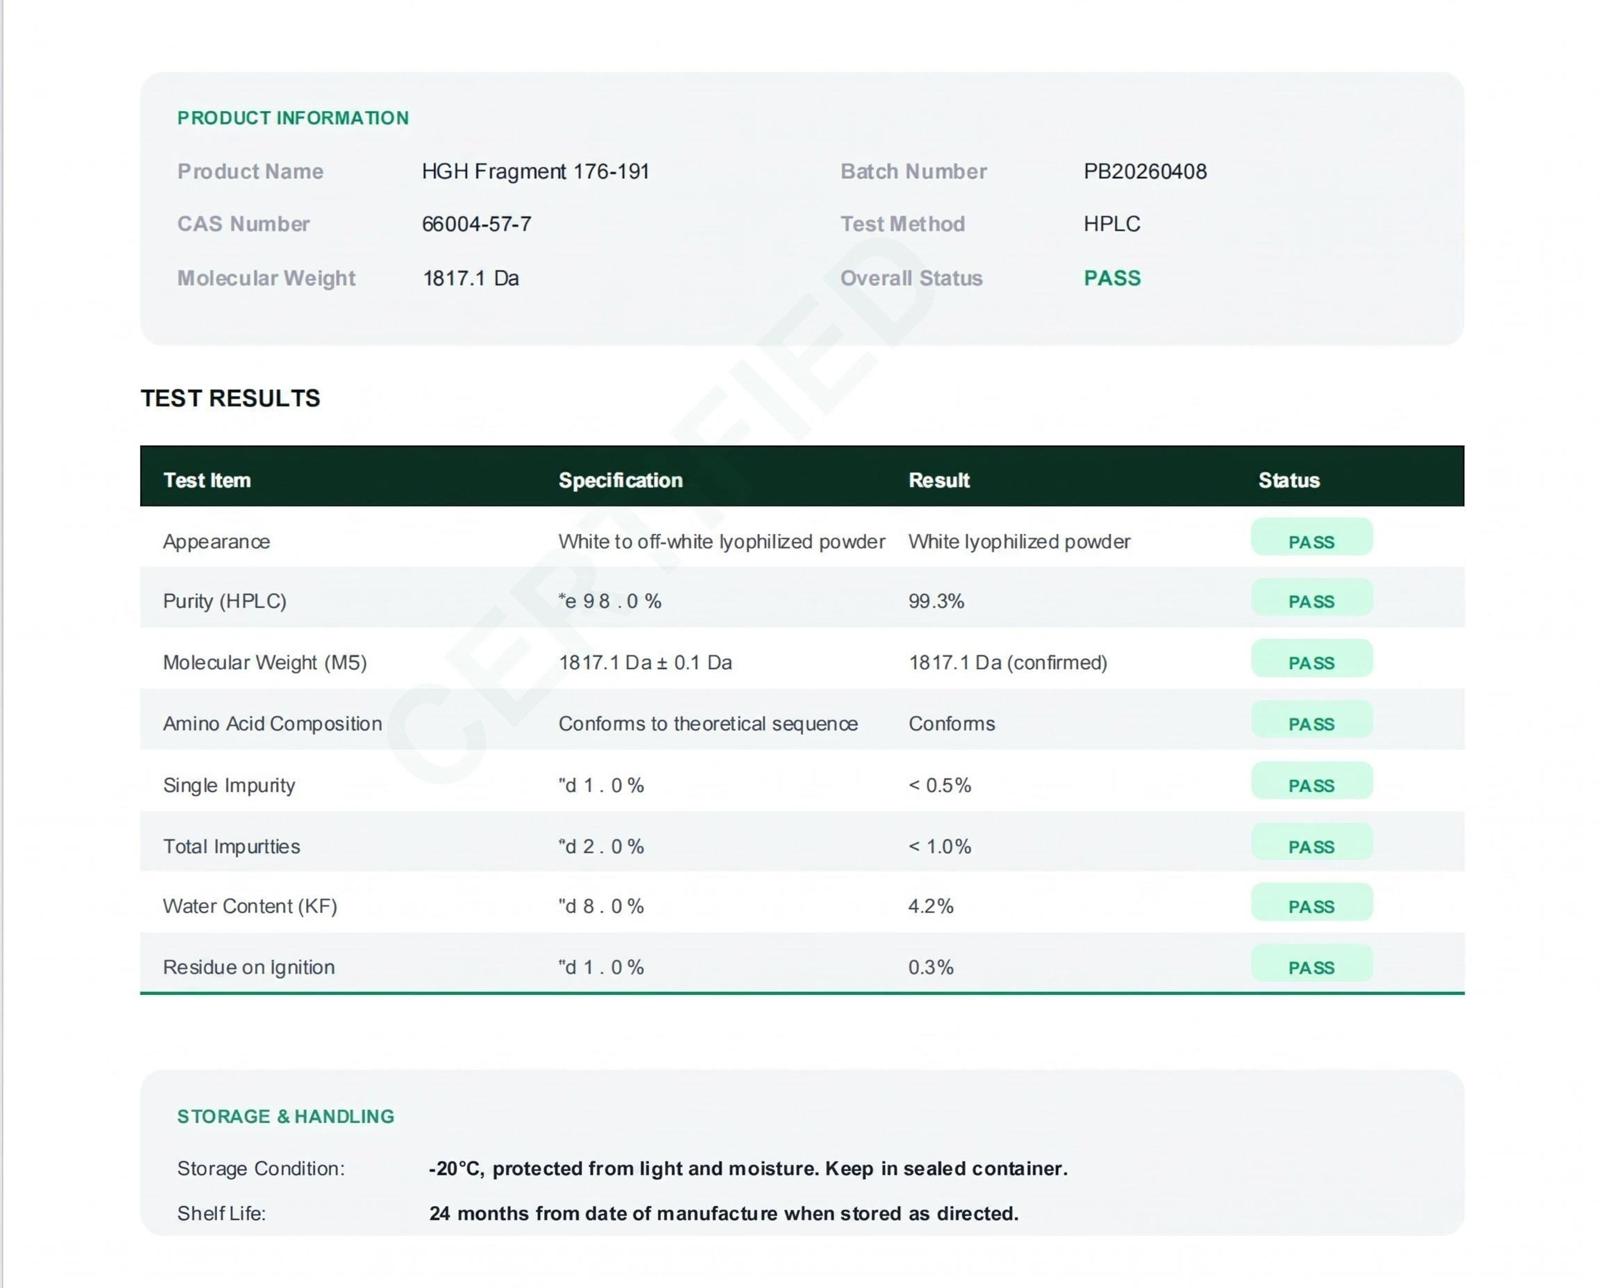Click the "Specification" column header
This screenshot has height=1288, width=1600.
[620, 480]
